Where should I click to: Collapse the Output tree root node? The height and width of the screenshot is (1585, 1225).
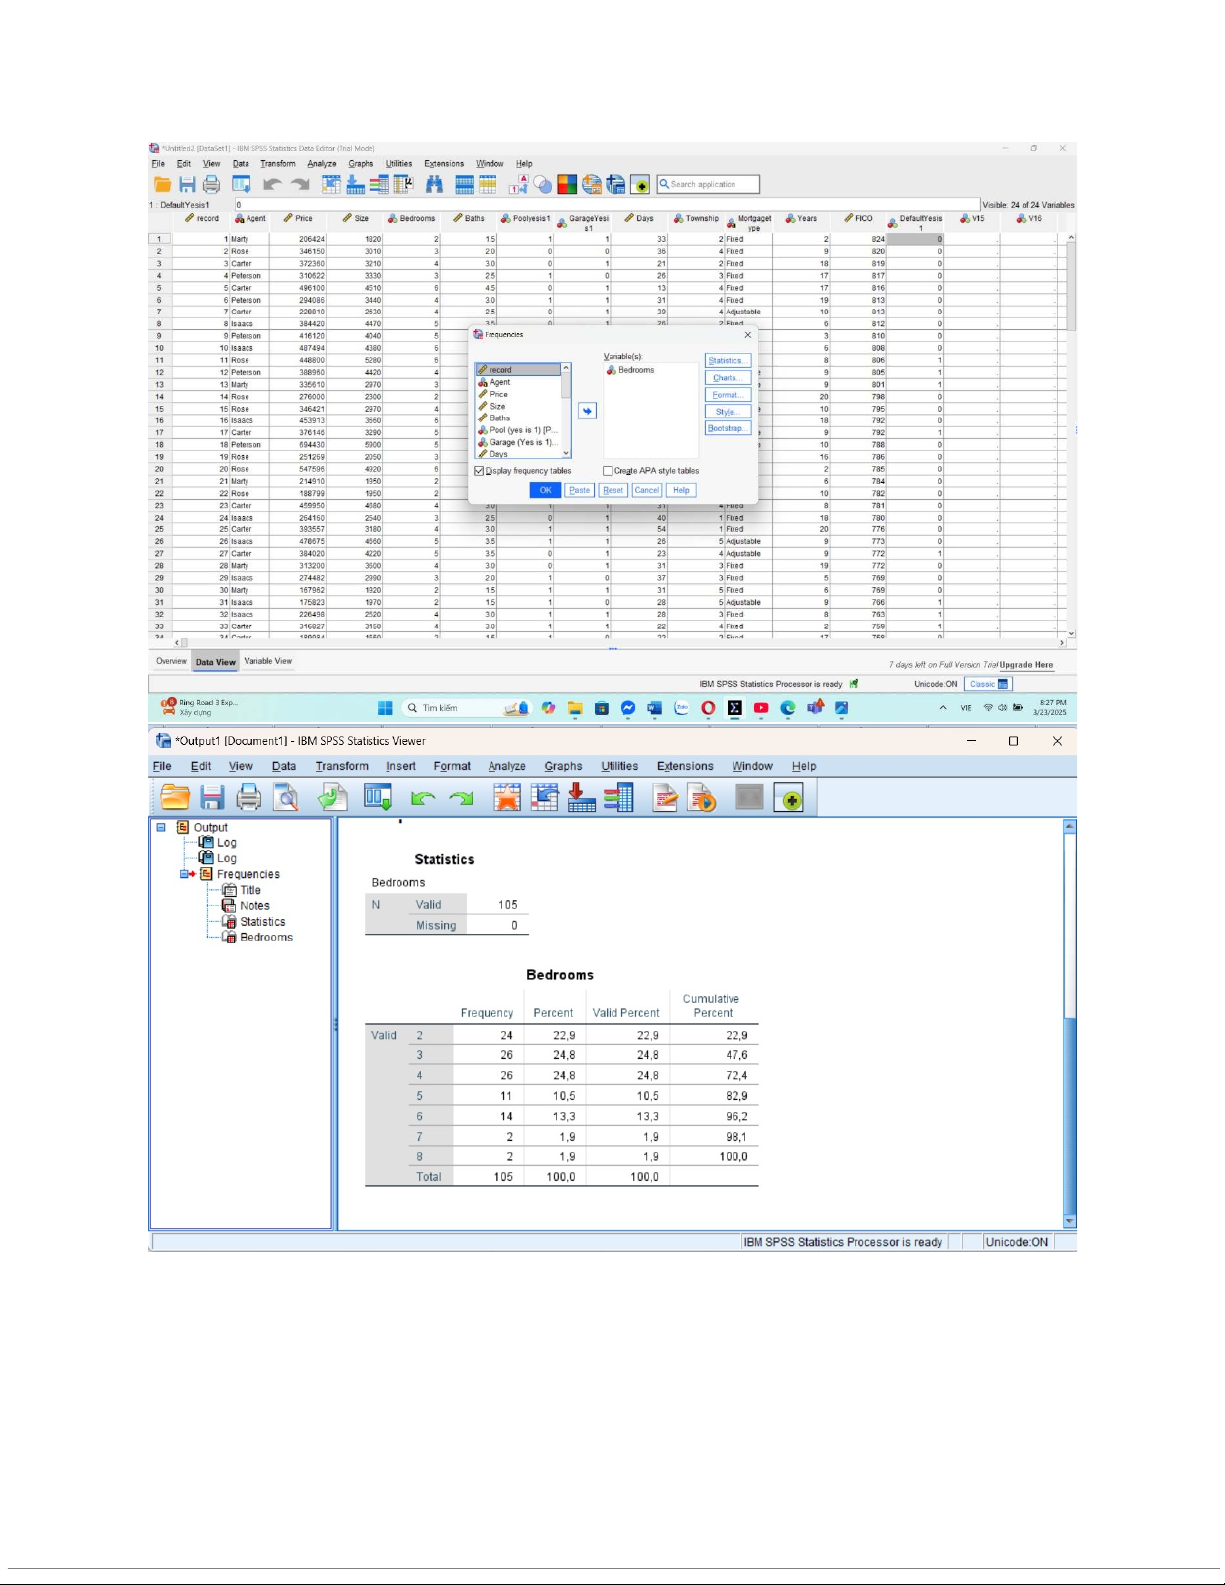coord(161,827)
